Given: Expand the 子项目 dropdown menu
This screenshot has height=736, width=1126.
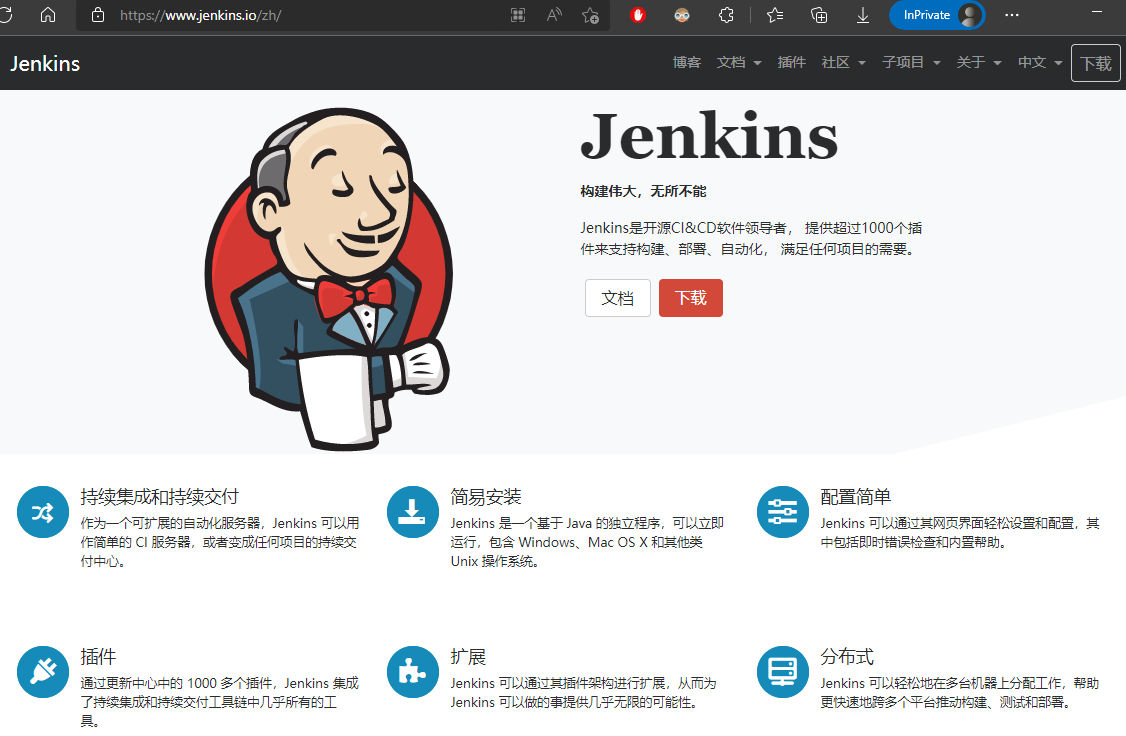Looking at the screenshot, I should click(911, 62).
